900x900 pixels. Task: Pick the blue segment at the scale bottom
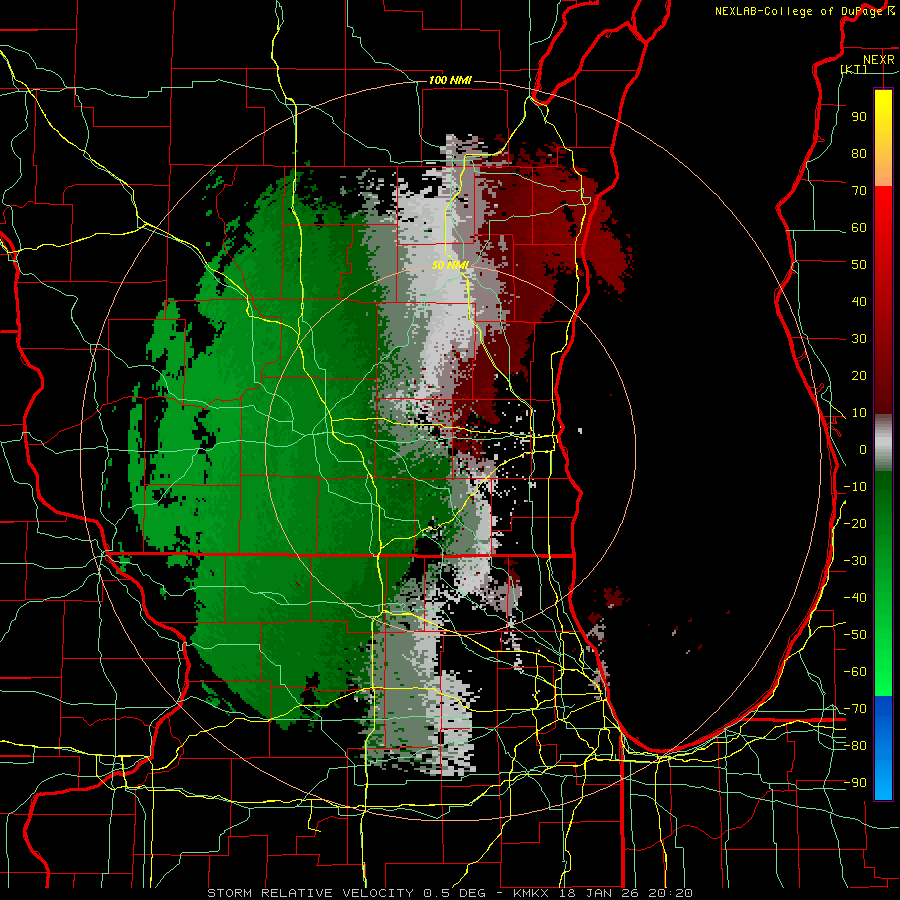[883, 748]
